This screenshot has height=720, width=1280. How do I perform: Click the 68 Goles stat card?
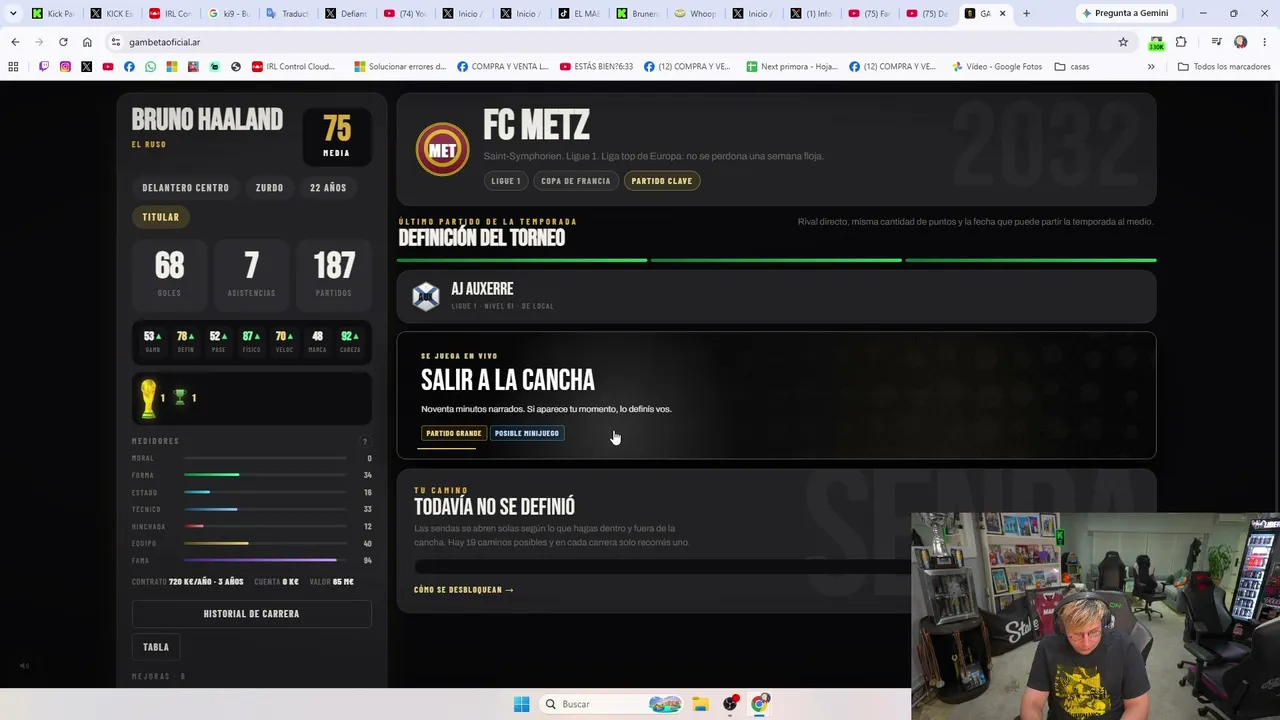point(169,273)
